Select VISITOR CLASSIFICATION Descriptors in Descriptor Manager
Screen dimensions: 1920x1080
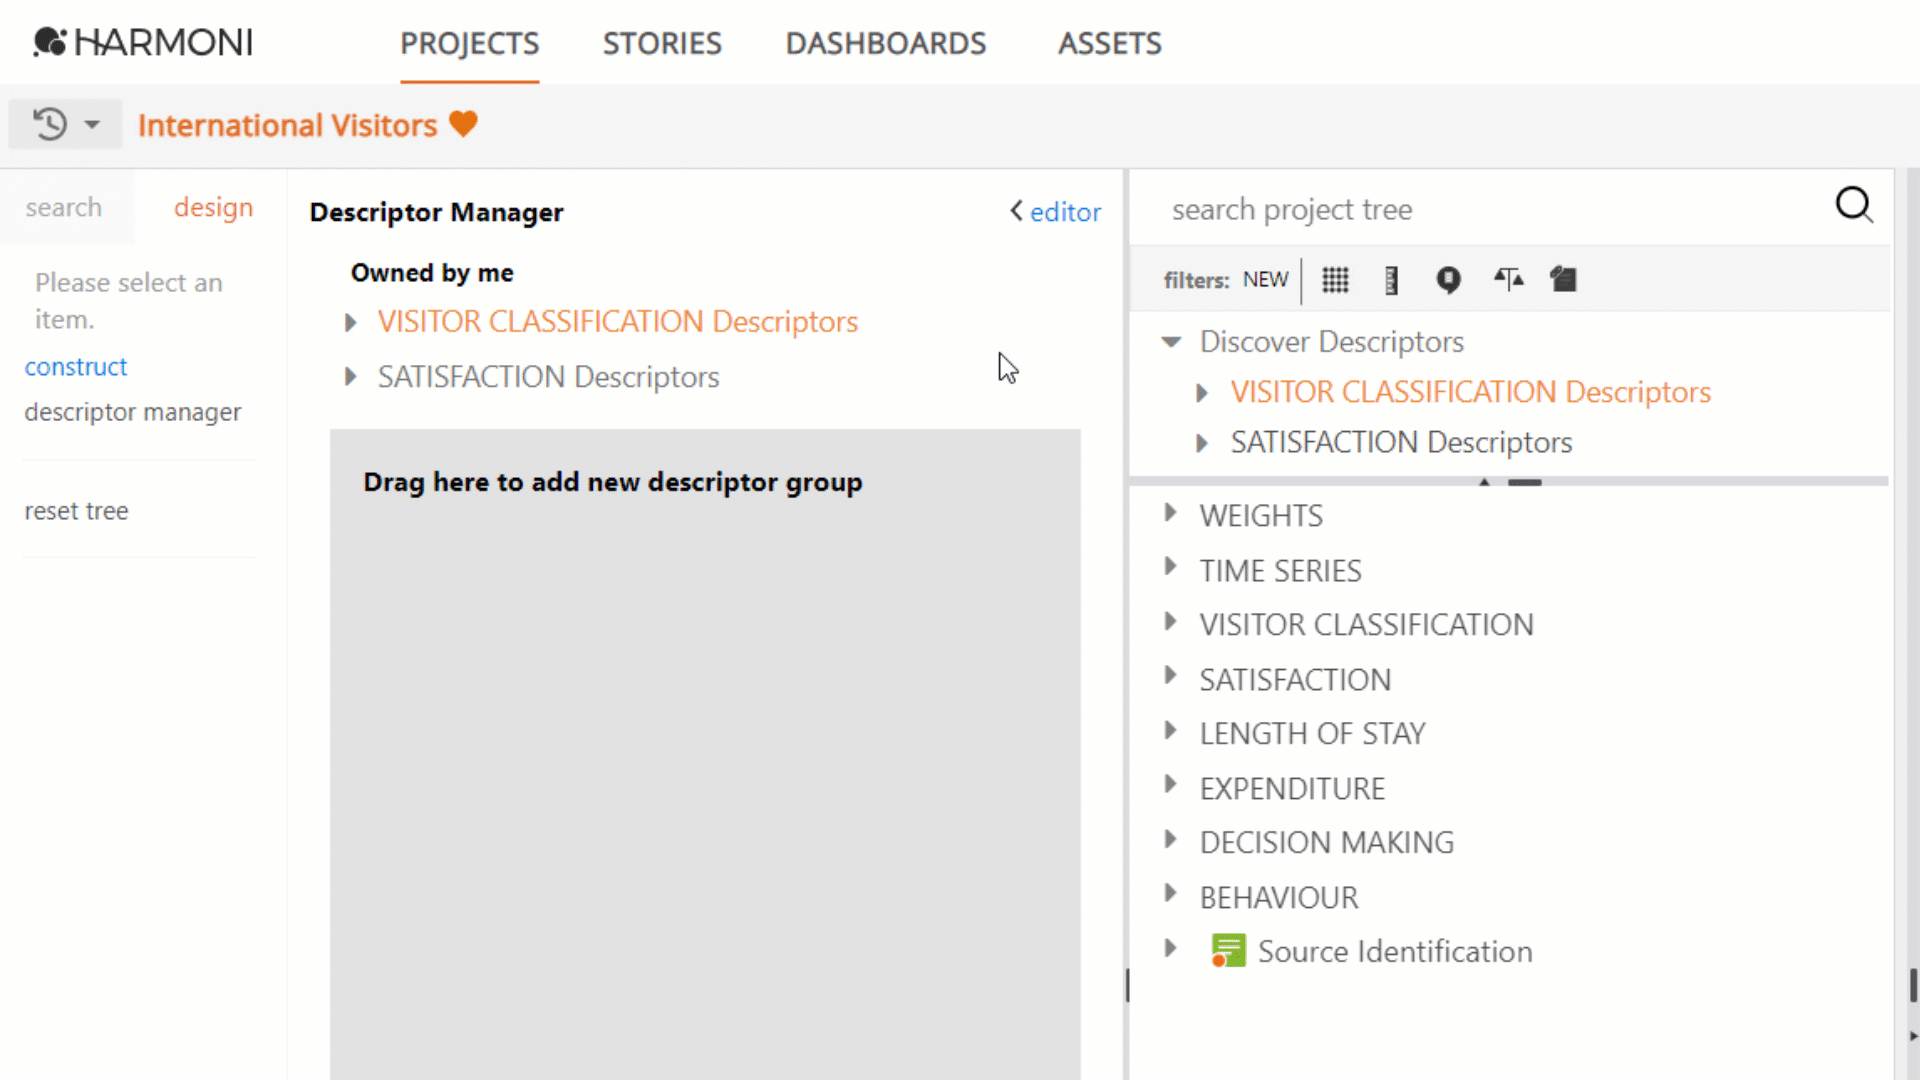[618, 322]
